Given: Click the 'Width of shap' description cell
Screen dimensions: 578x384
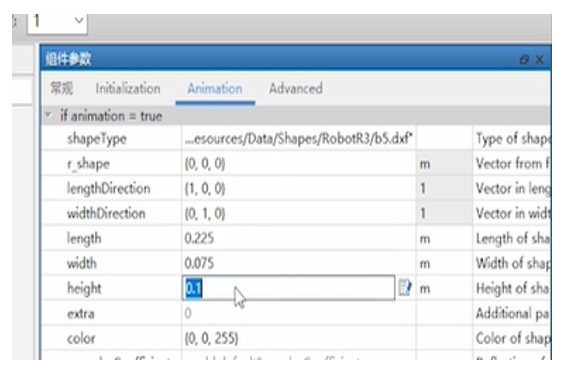Looking at the screenshot, I should click(513, 263).
